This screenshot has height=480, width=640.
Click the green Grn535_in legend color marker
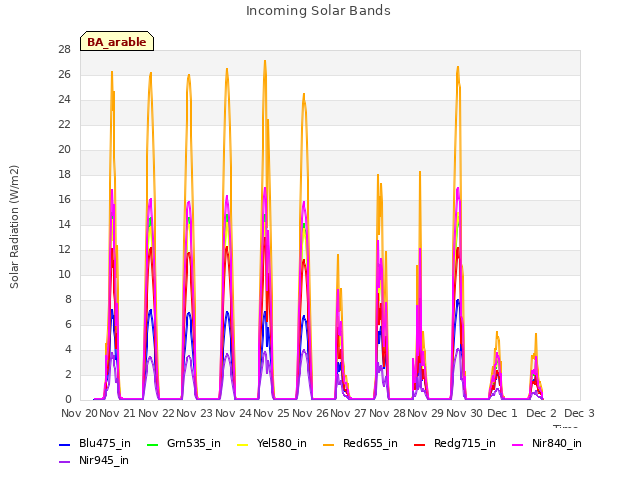pos(152,444)
